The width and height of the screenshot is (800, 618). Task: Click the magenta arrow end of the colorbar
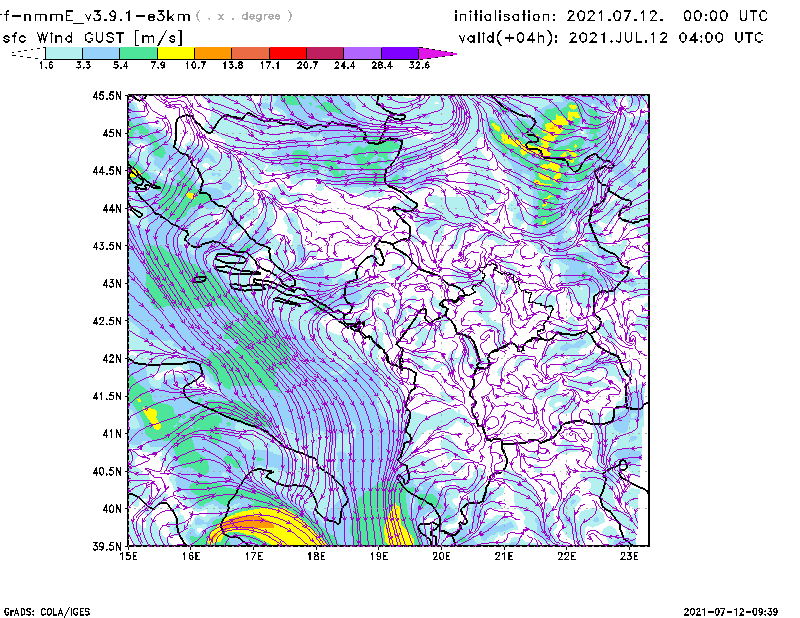[x=437, y=53]
